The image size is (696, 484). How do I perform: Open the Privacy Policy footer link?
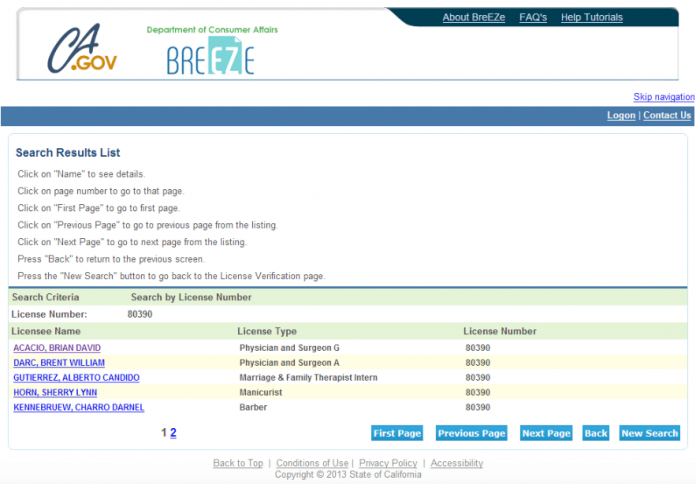[x=388, y=463]
